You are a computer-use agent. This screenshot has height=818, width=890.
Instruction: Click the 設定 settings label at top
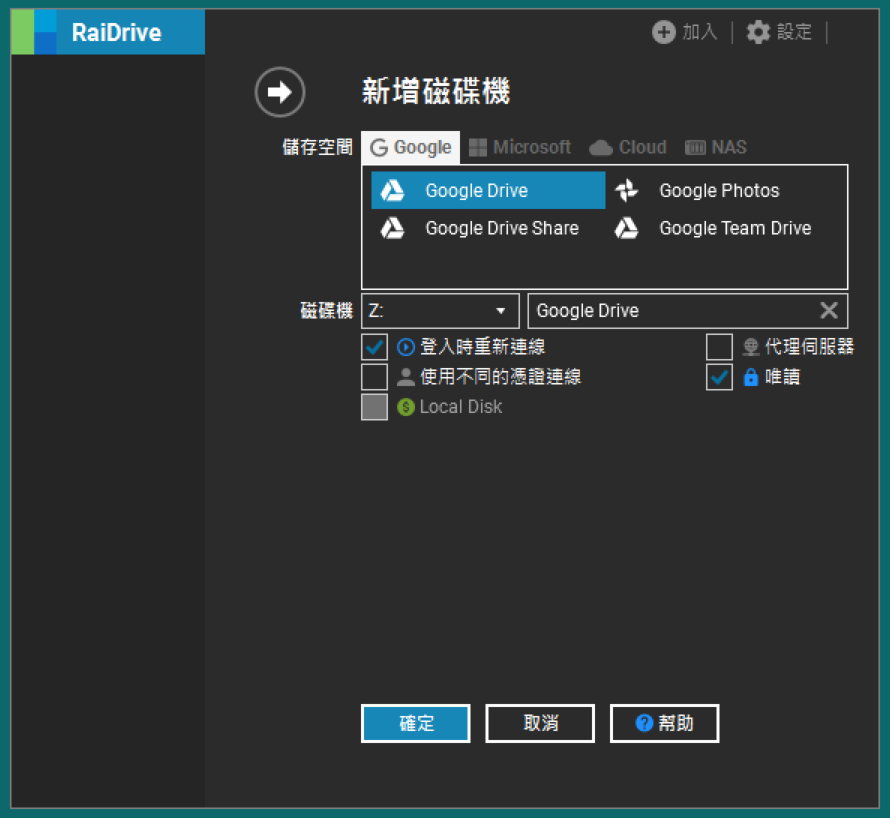[x=795, y=32]
